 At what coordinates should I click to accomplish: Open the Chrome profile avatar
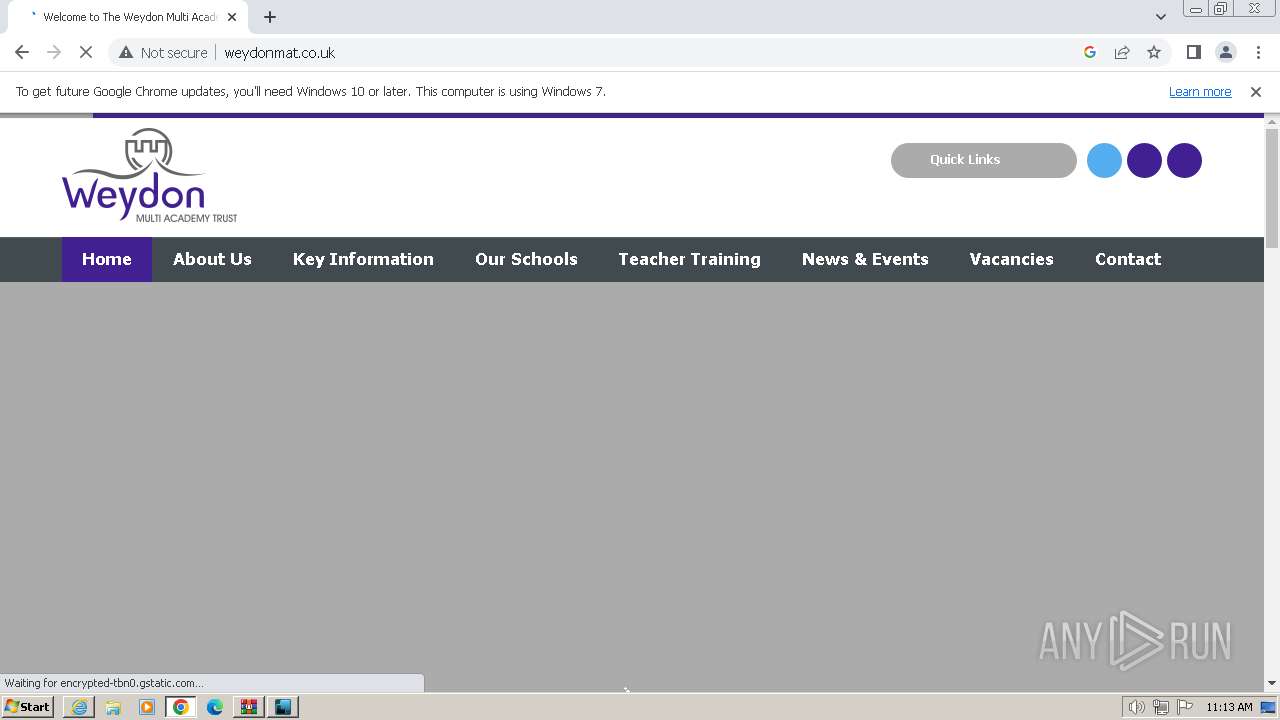(x=1226, y=53)
